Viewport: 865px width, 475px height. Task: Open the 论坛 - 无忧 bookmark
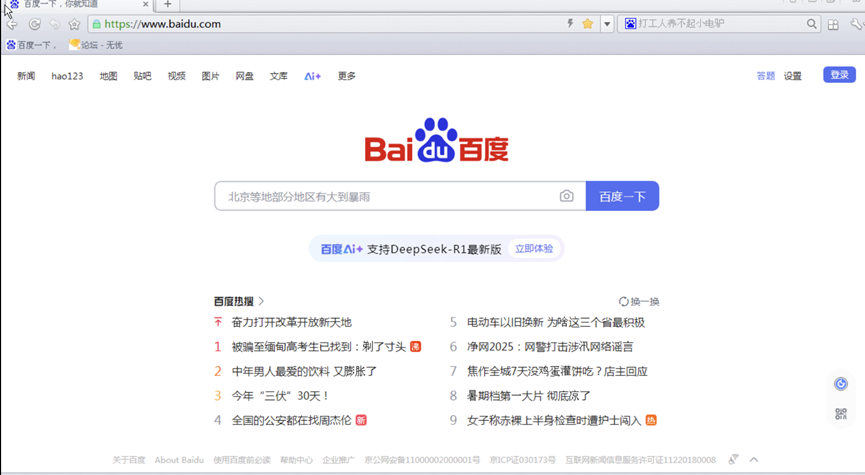click(x=95, y=45)
